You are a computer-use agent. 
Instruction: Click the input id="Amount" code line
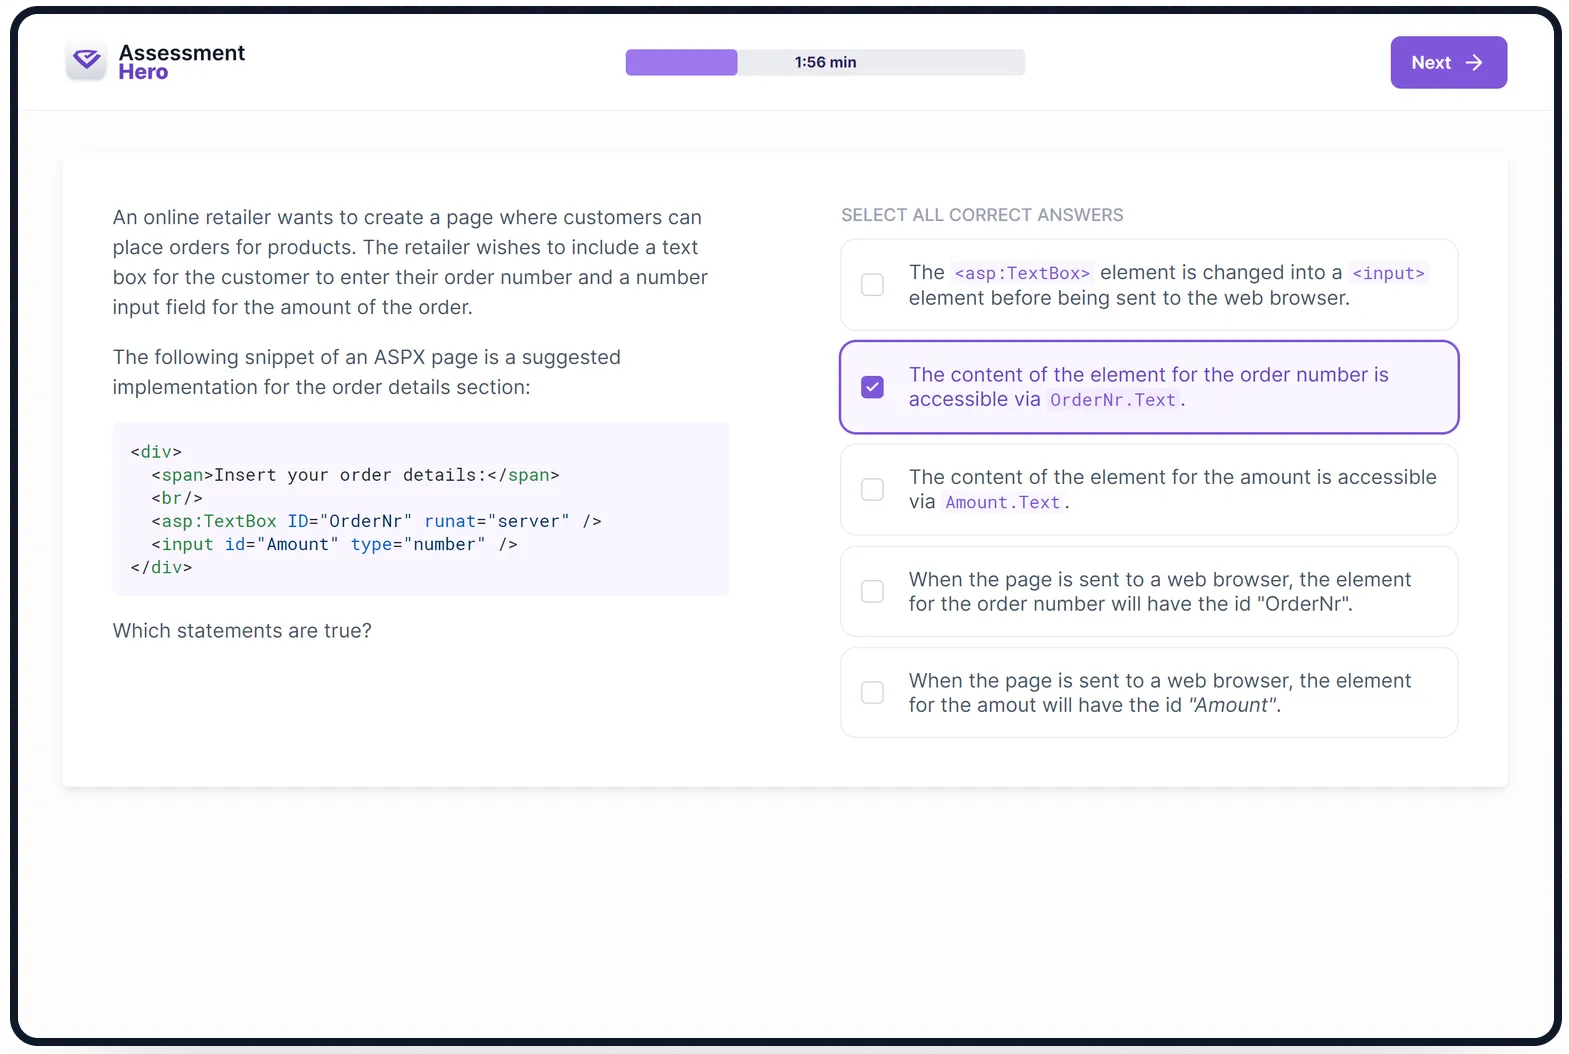(x=334, y=544)
